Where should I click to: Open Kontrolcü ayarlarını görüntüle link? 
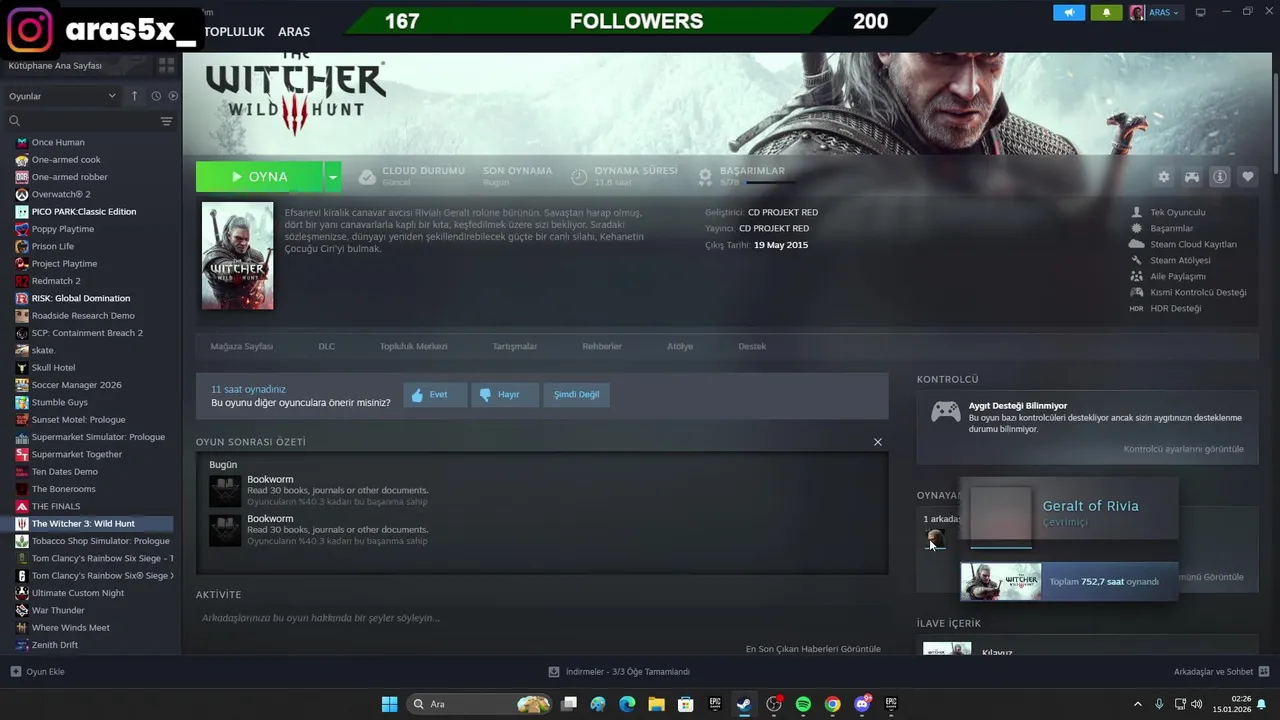point(1184,449)
